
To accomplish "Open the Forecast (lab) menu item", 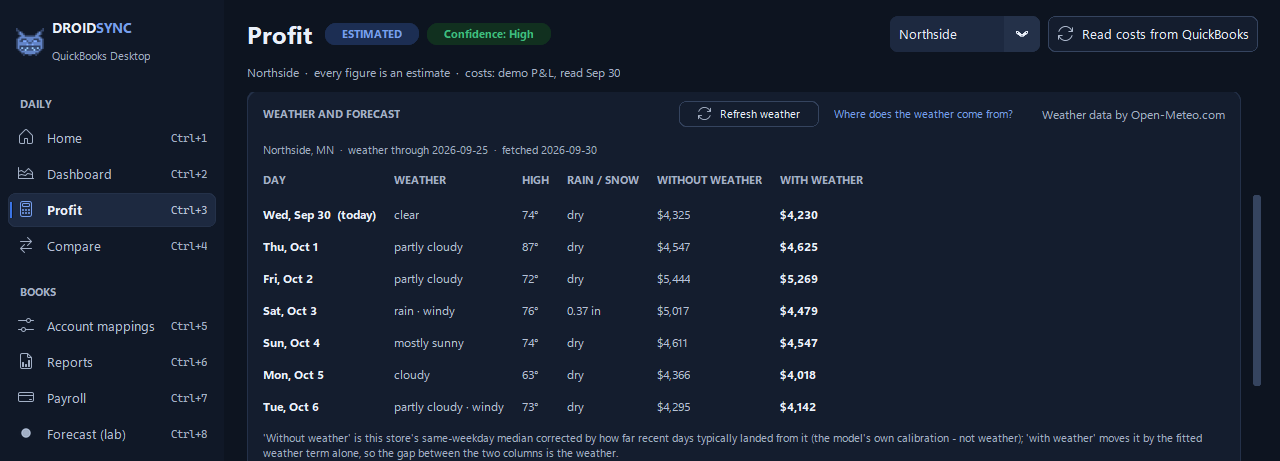I will point(112,434).
